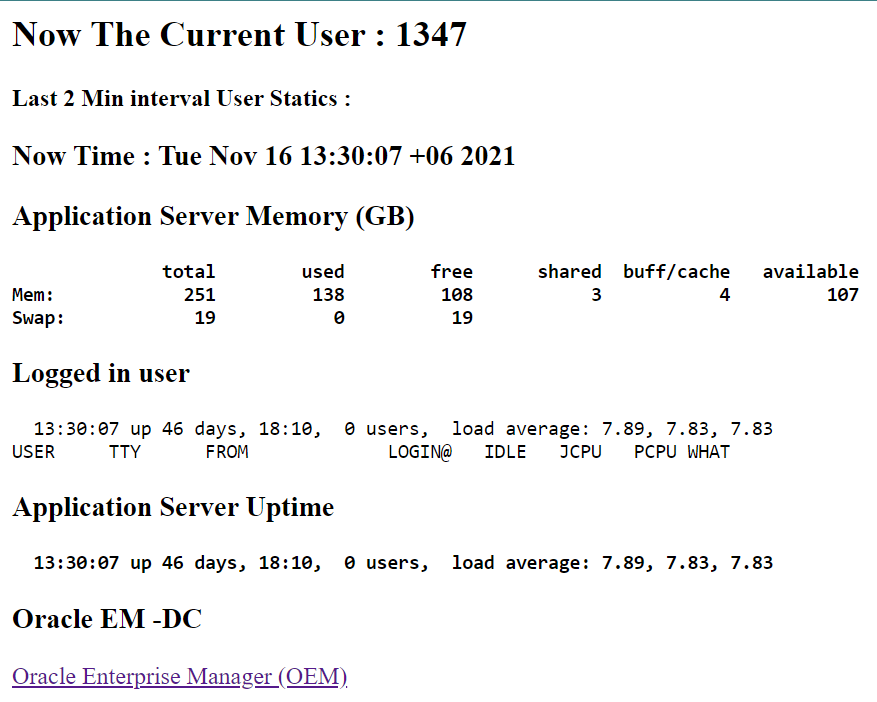This screenshot has height=702, width=877.
Task: Click the 'IDLE' column header
Action: pyautogui.click(x=505, y=452)
